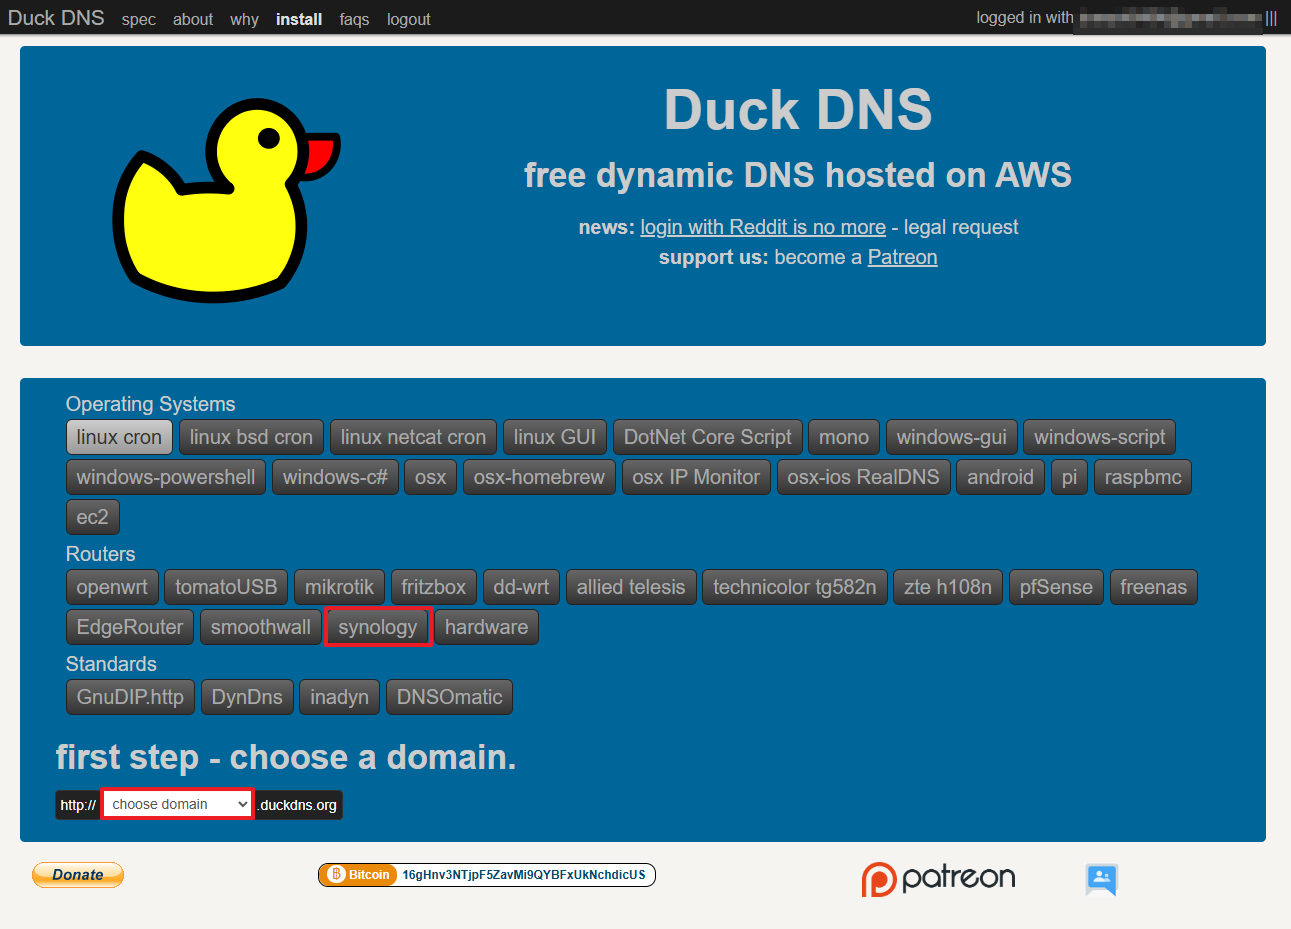The height and width of the screenshot is (929, 1291).
Task: Select the linux GUI button
Action: pyautogui.click(x=555, y=437)
